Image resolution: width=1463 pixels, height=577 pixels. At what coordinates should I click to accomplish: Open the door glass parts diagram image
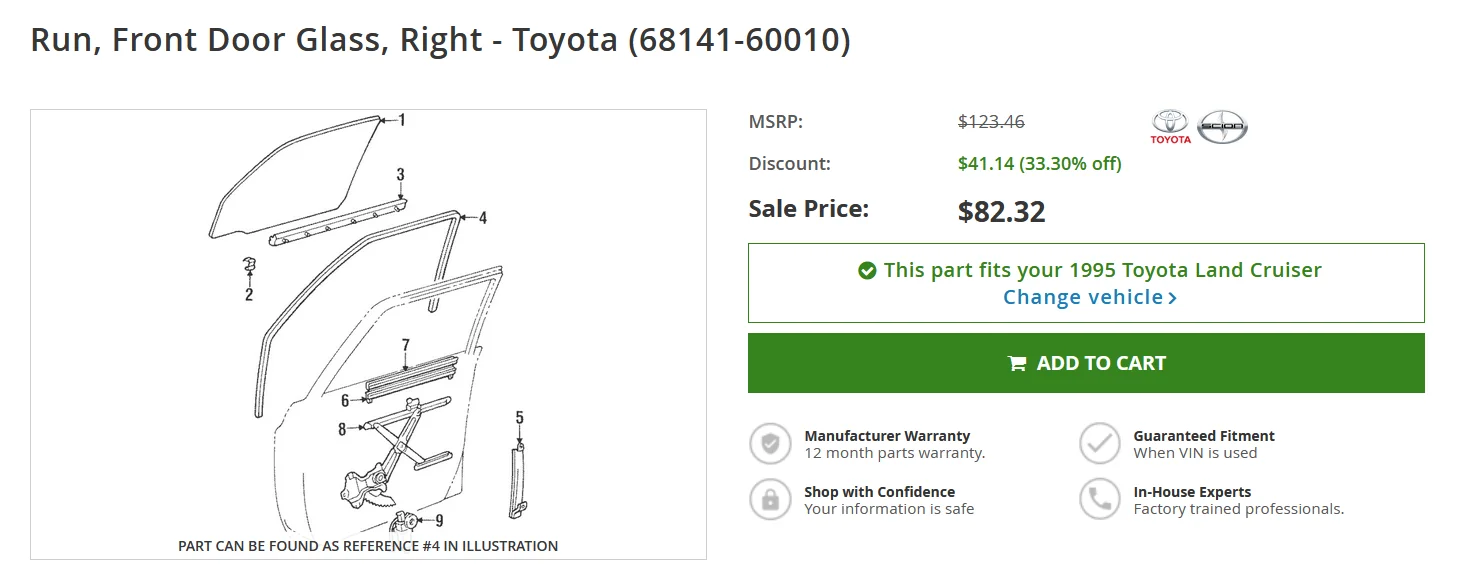coord(368,334)
